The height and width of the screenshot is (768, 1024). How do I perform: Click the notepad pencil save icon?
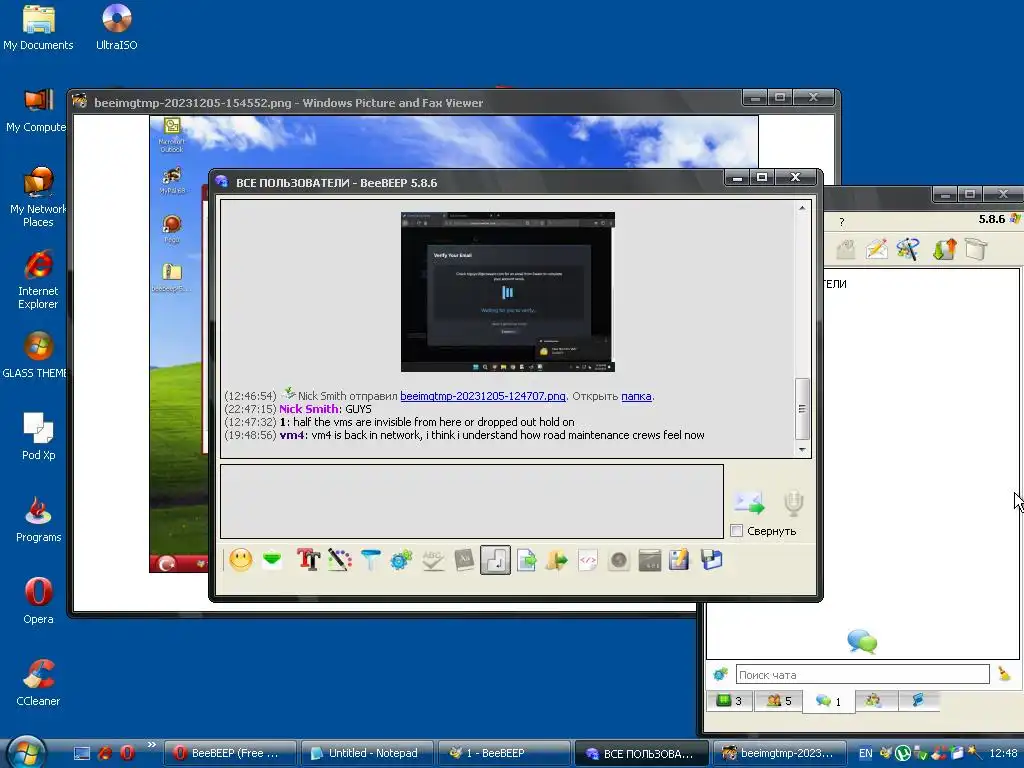tap(679, 560)
